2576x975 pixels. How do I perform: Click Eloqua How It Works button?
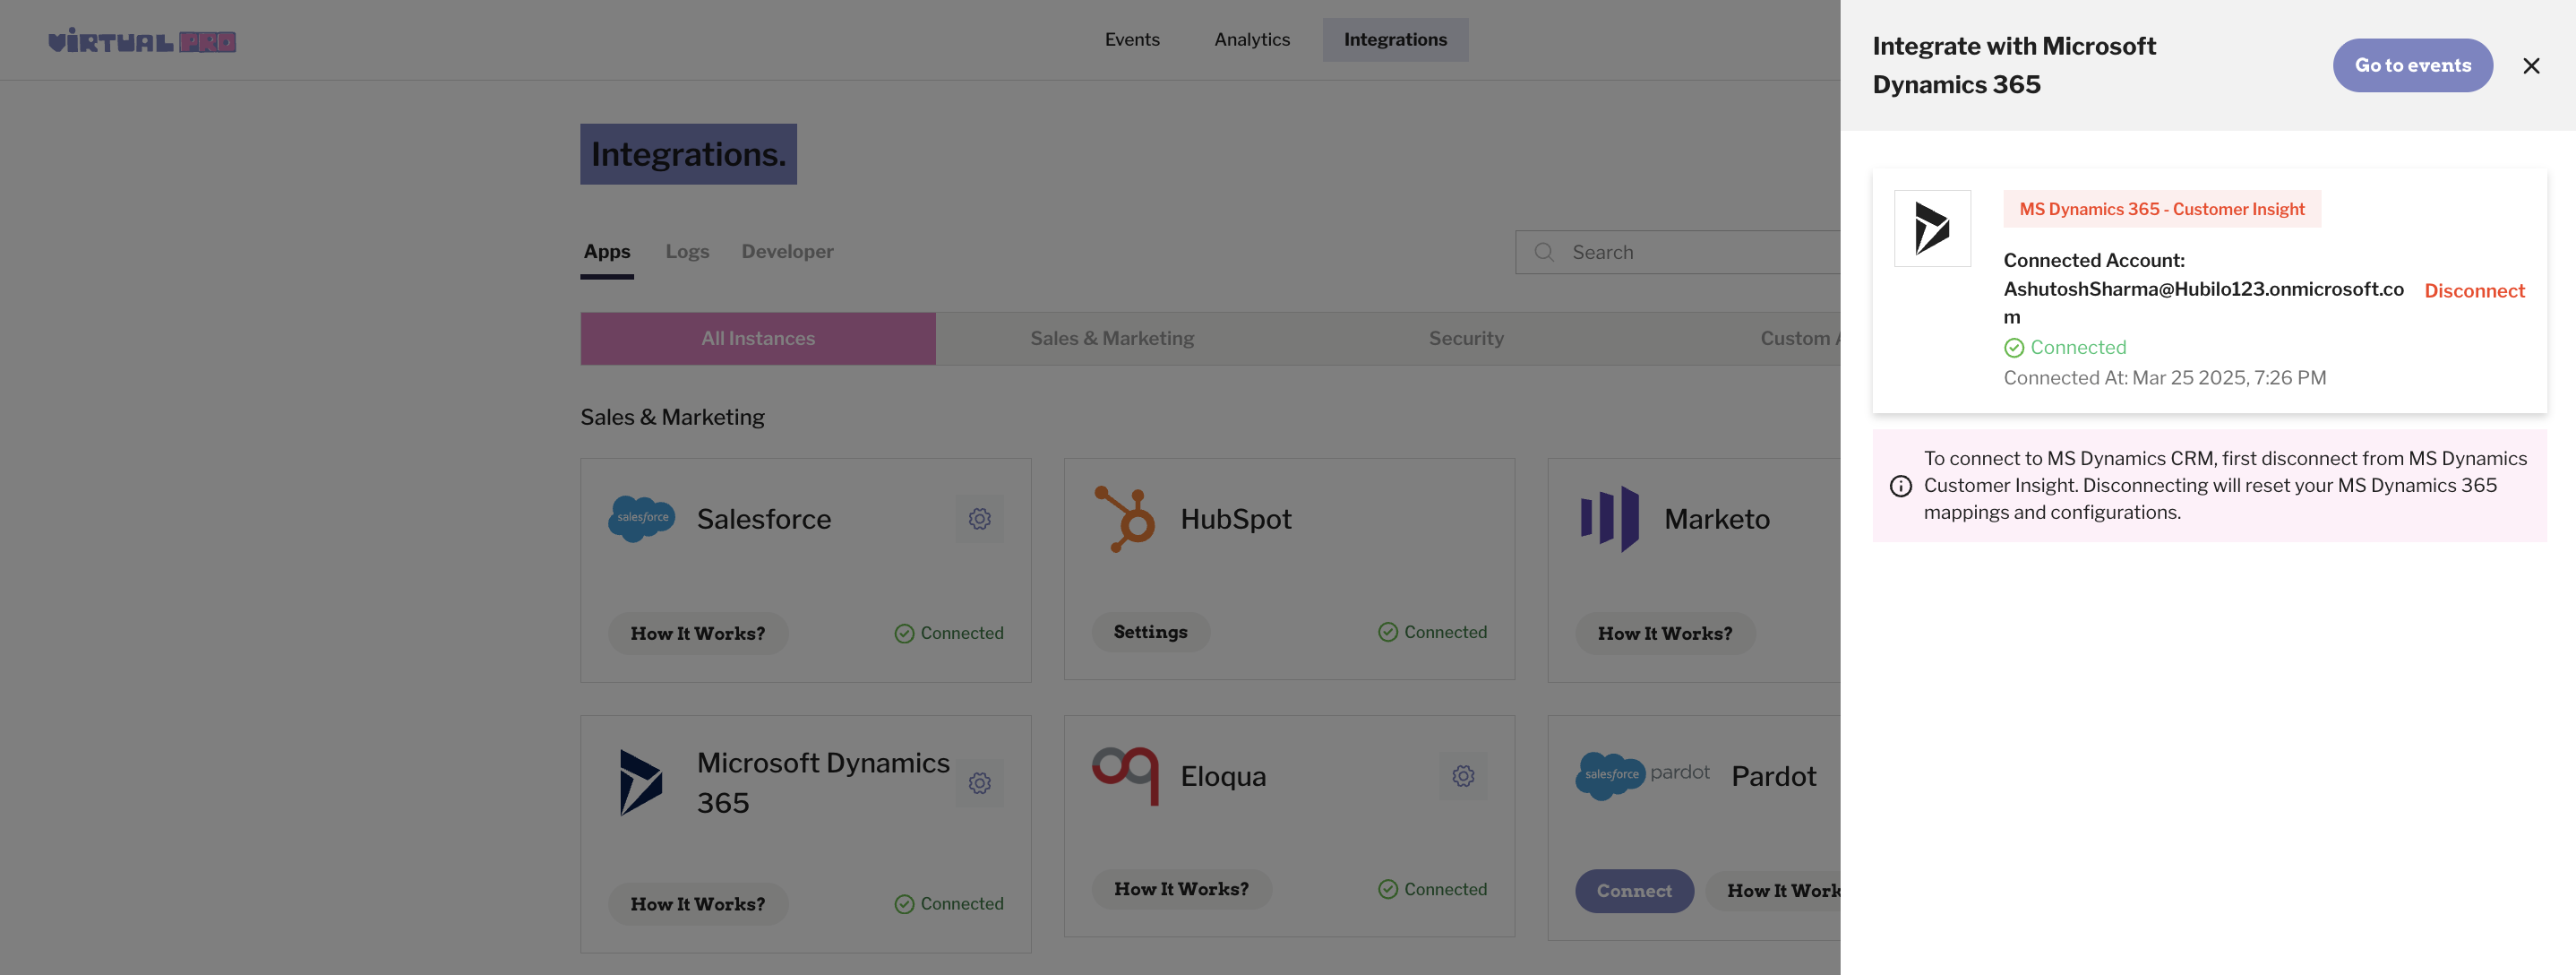tap(1181, 889)
